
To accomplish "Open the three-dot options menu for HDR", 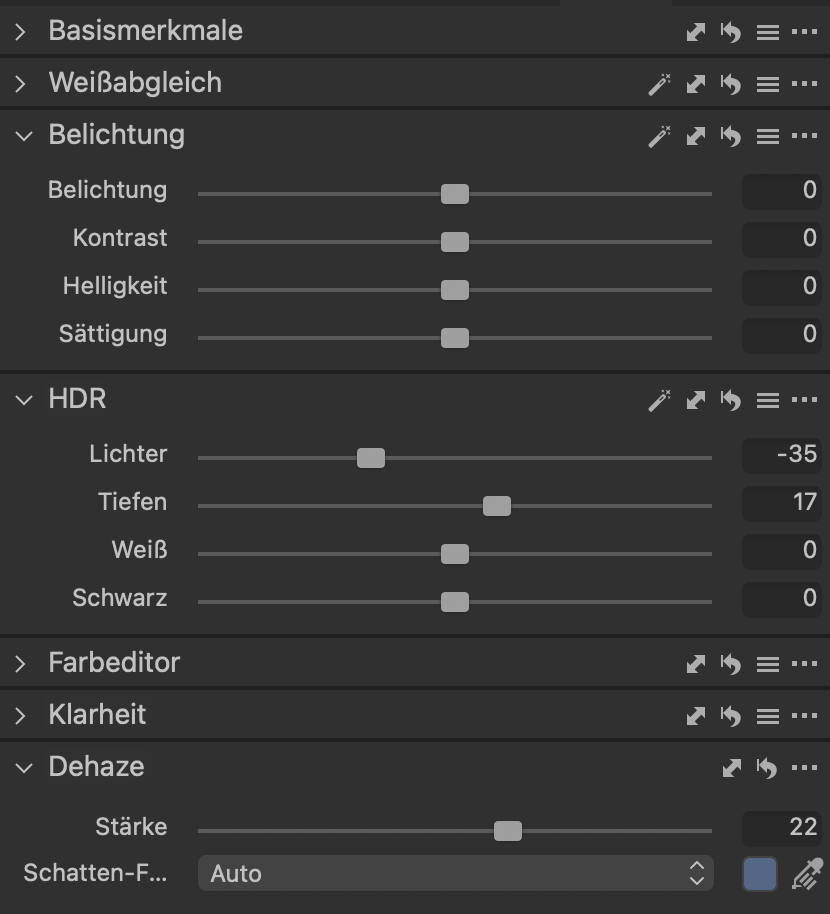I will click(804, 401).
